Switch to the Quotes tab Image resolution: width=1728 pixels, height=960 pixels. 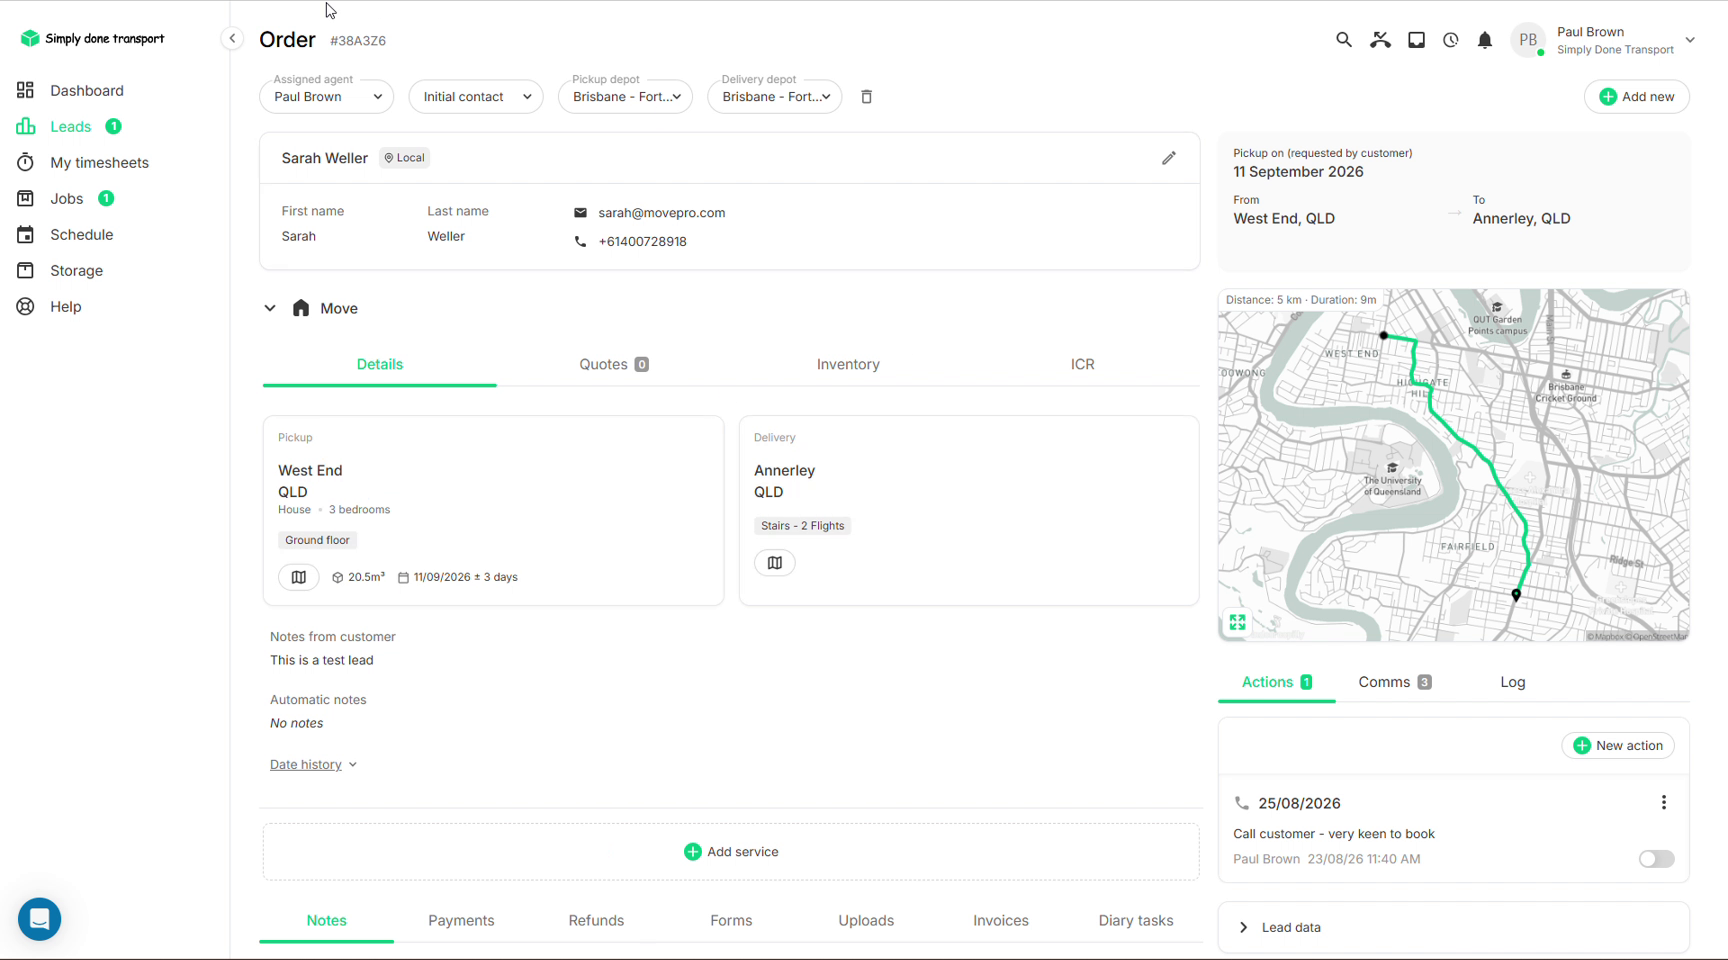614,364
